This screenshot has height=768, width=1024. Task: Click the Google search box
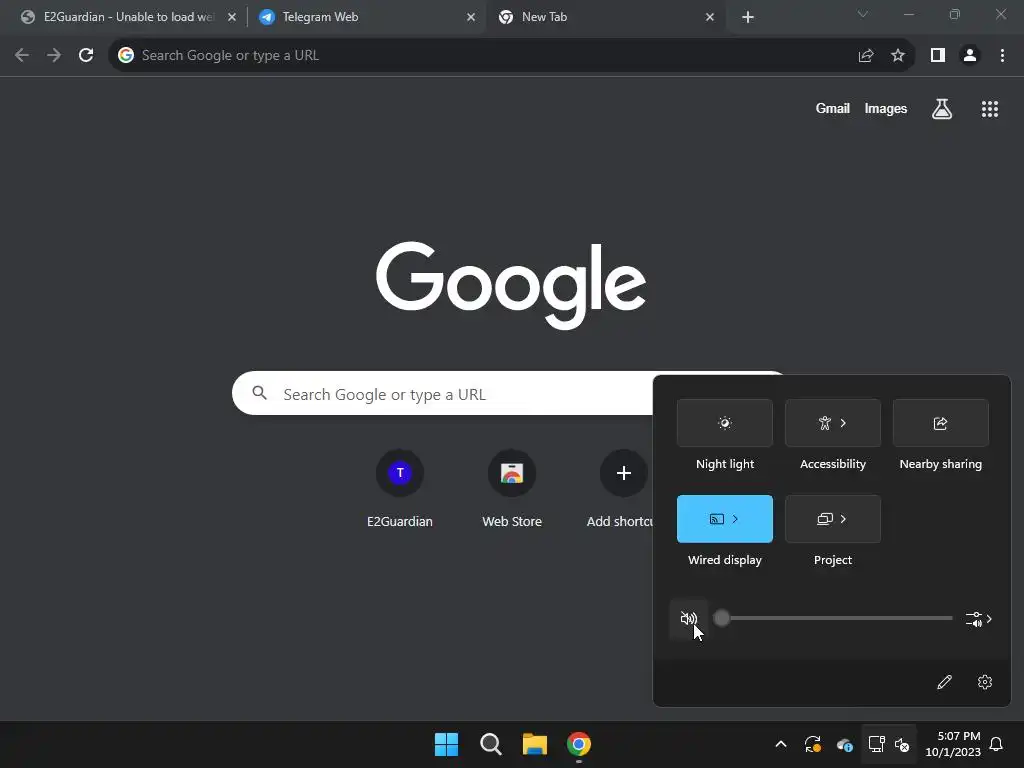tap(443, 394)
